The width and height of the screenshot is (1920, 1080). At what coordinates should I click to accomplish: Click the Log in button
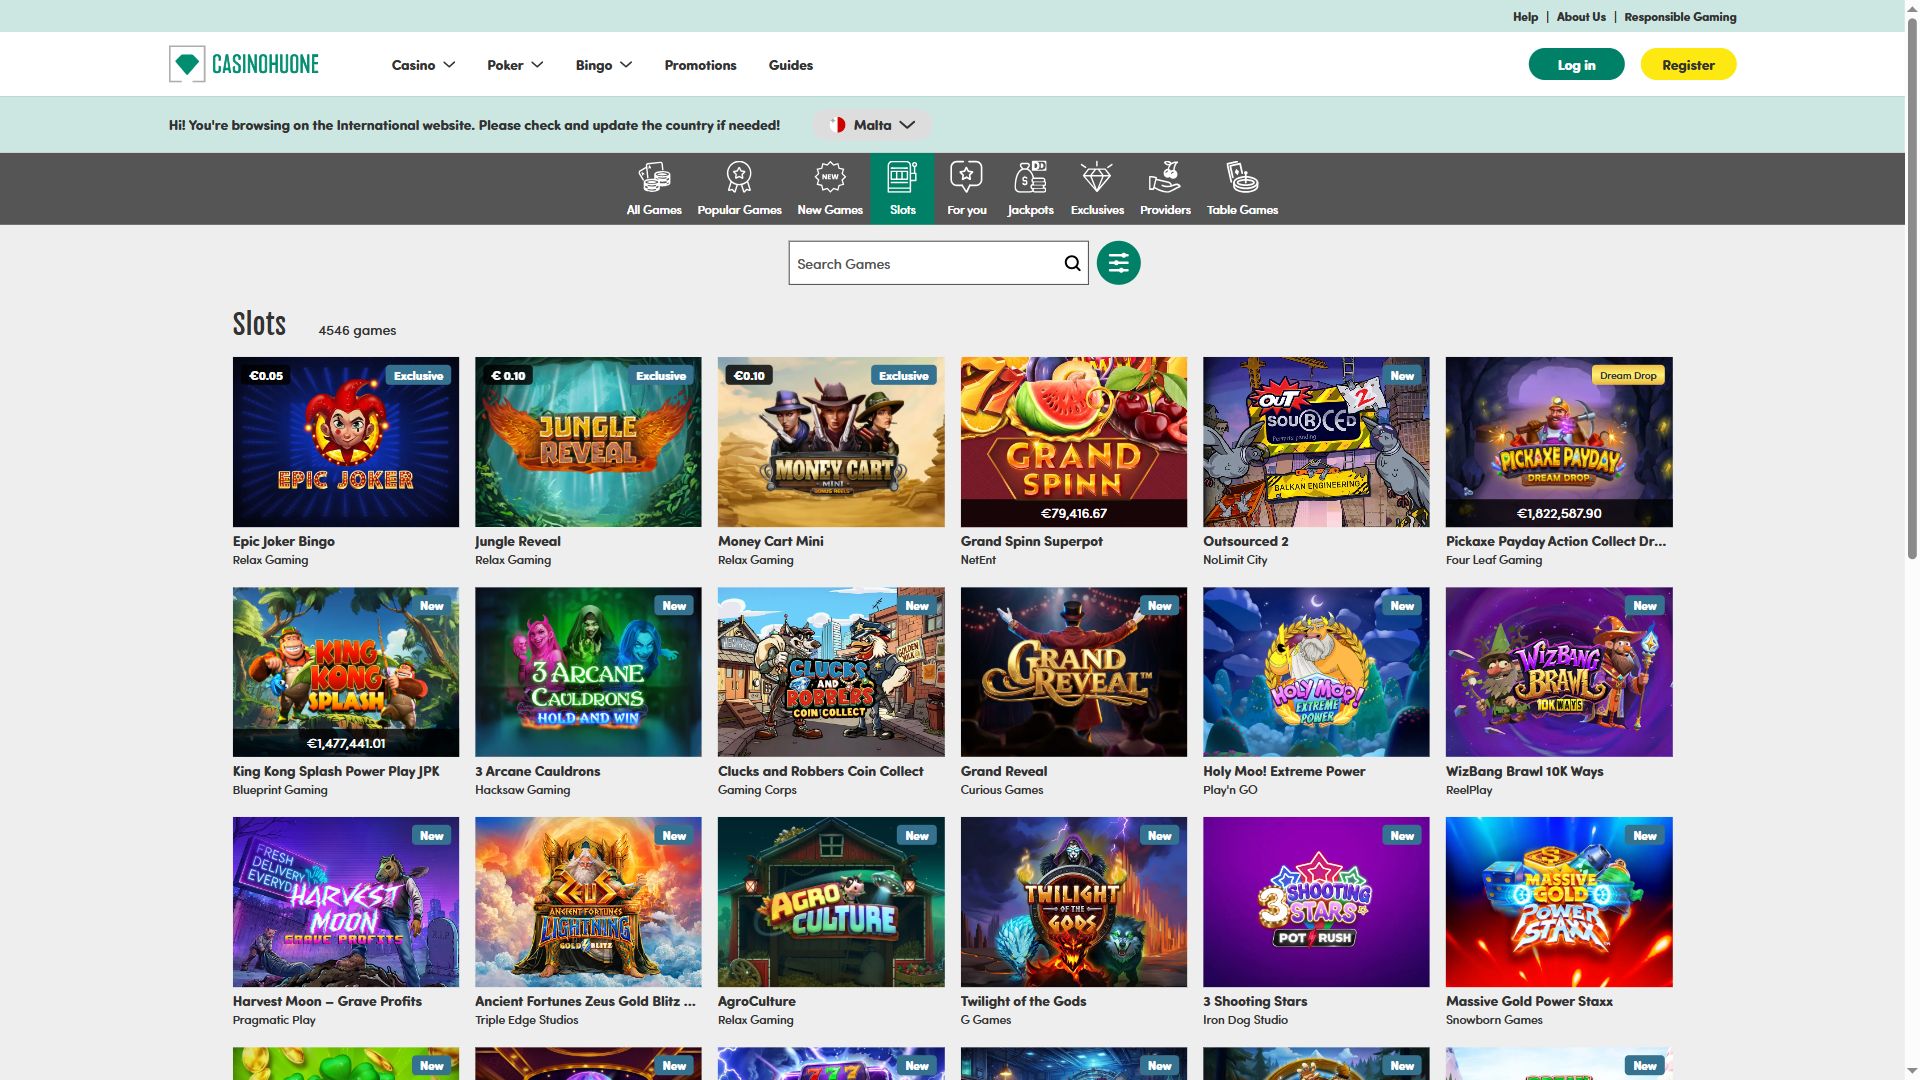1576,65
